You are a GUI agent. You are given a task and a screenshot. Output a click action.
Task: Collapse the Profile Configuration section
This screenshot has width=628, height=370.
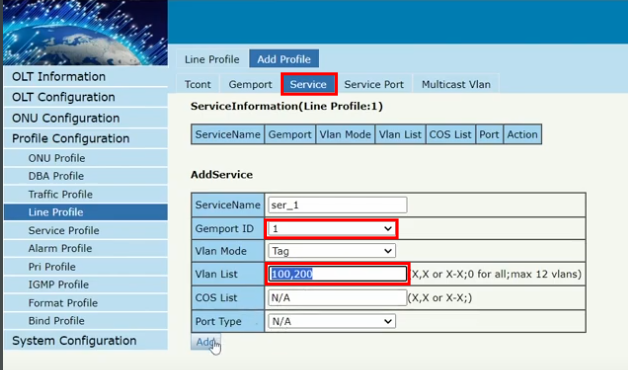point(85,139)
